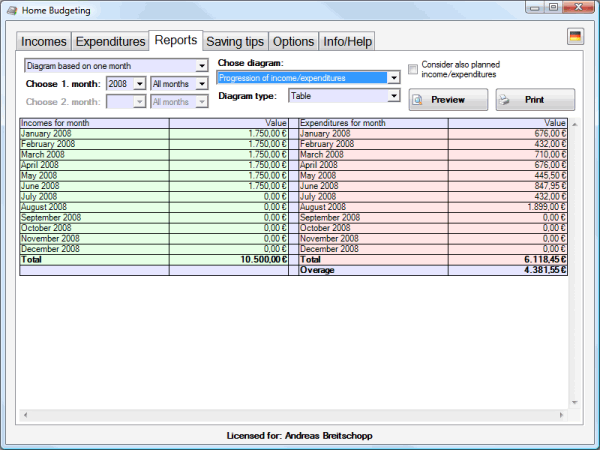Click the 'Expenditures for month' column header
The width and height of the screenshot is (600, 450).
coord(372,123)
